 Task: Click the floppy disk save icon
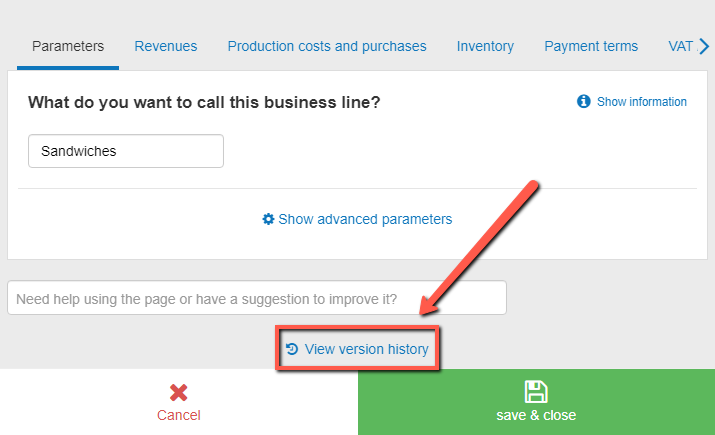tap(536, 392)
